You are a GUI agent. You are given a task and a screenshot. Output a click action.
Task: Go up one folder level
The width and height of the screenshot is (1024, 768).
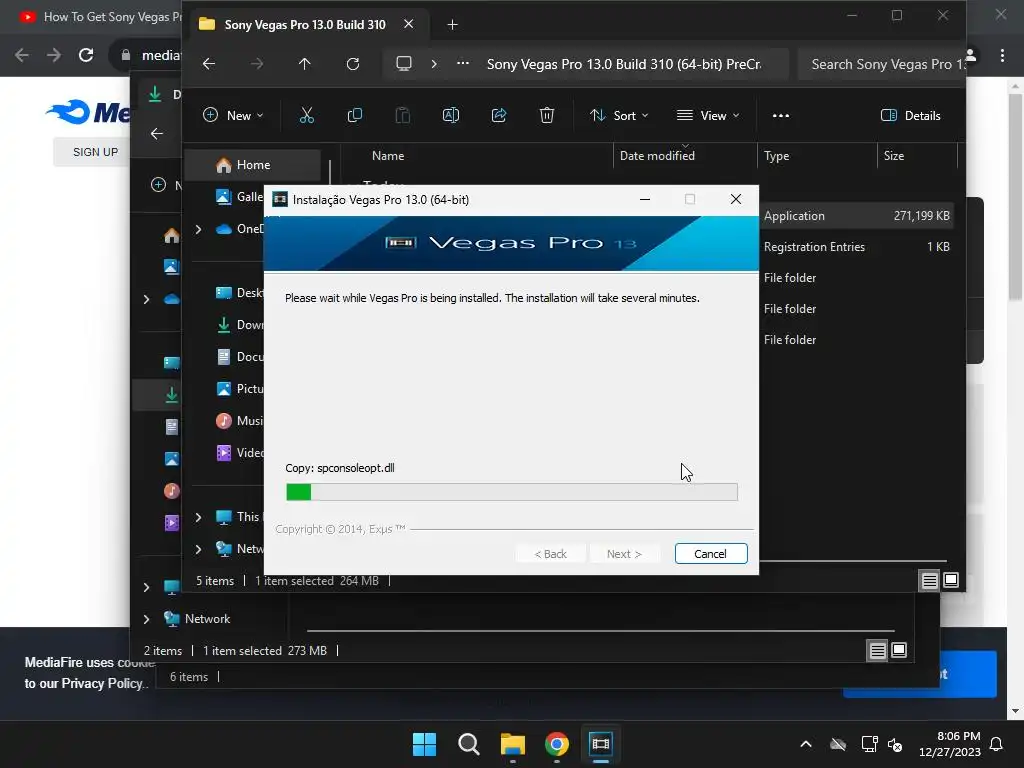(x=304, y=64)
